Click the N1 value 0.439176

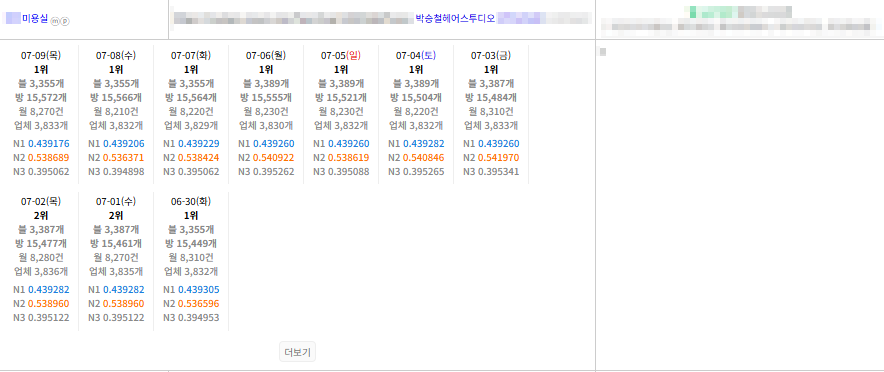pyautogui.click(x=49, y=144)
